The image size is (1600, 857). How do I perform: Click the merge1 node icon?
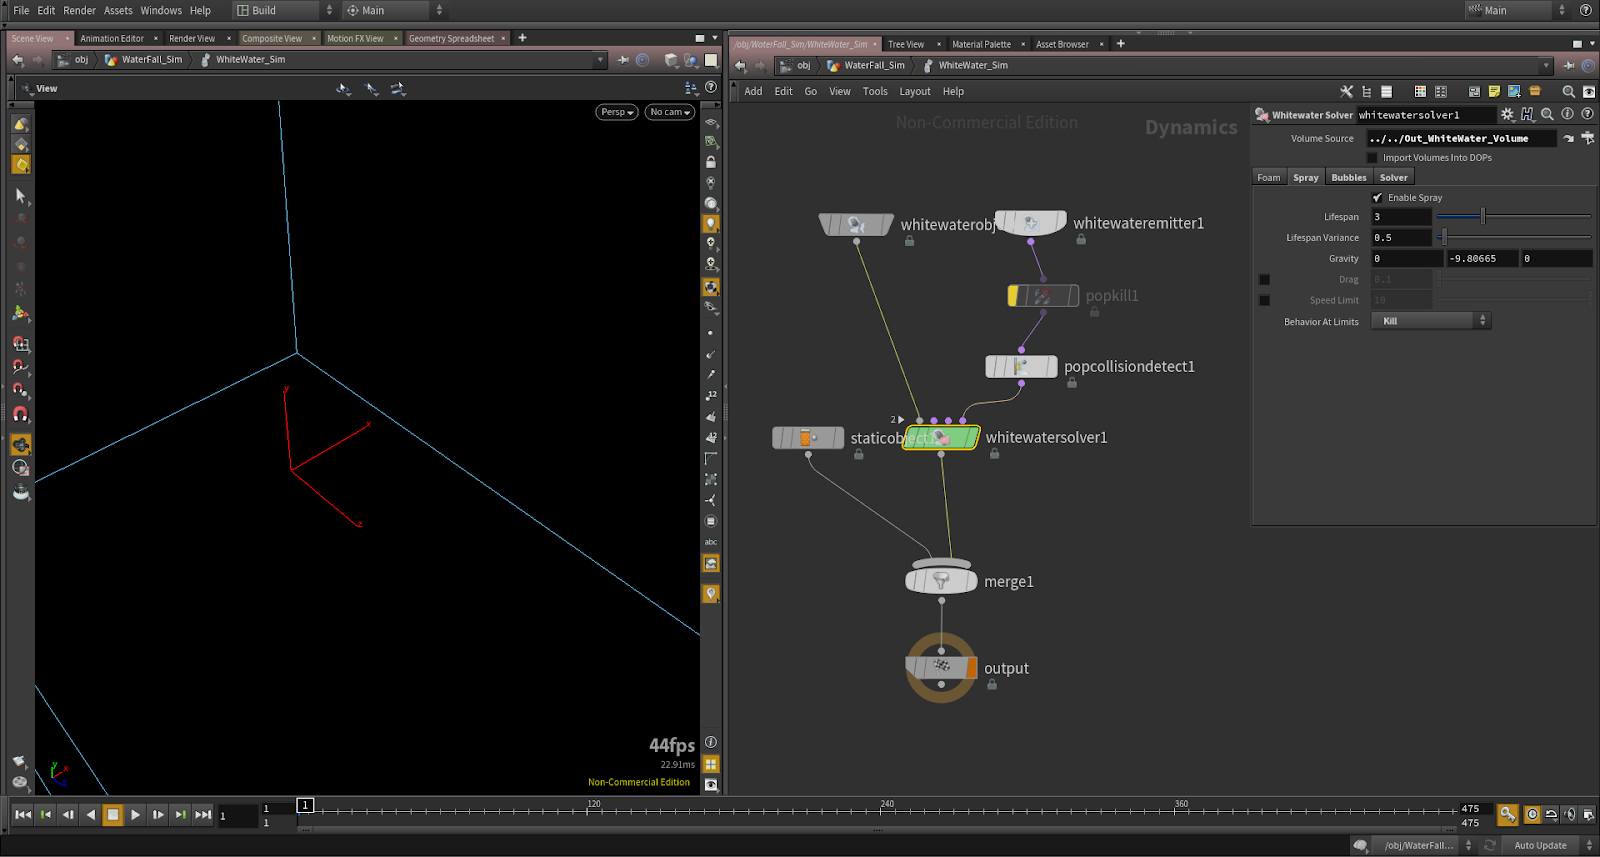click(x=941, y=581)
